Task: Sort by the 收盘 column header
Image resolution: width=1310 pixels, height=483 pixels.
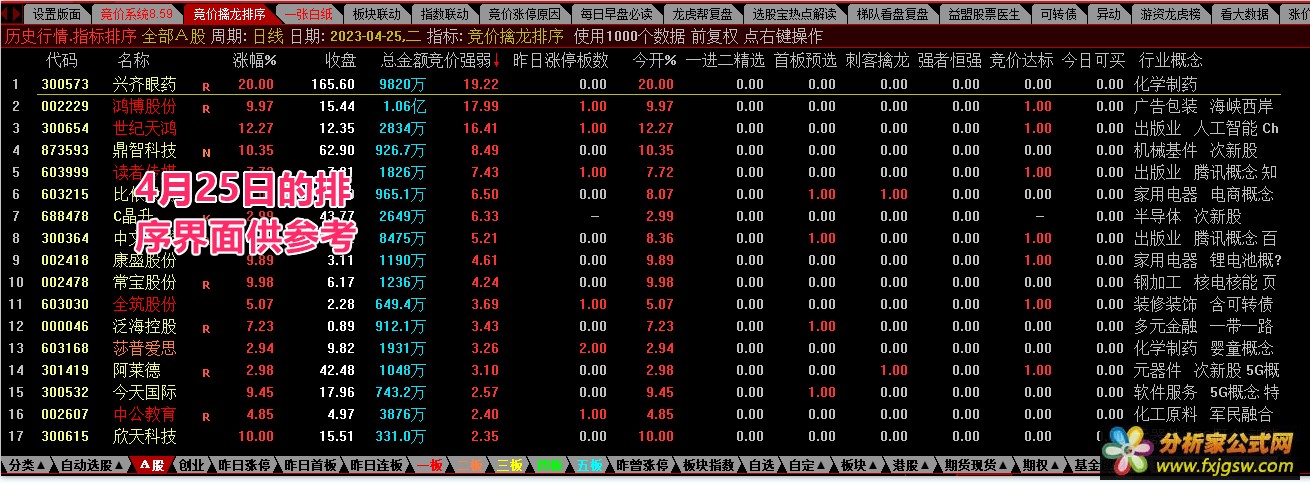Action: [x=340, y=60]
